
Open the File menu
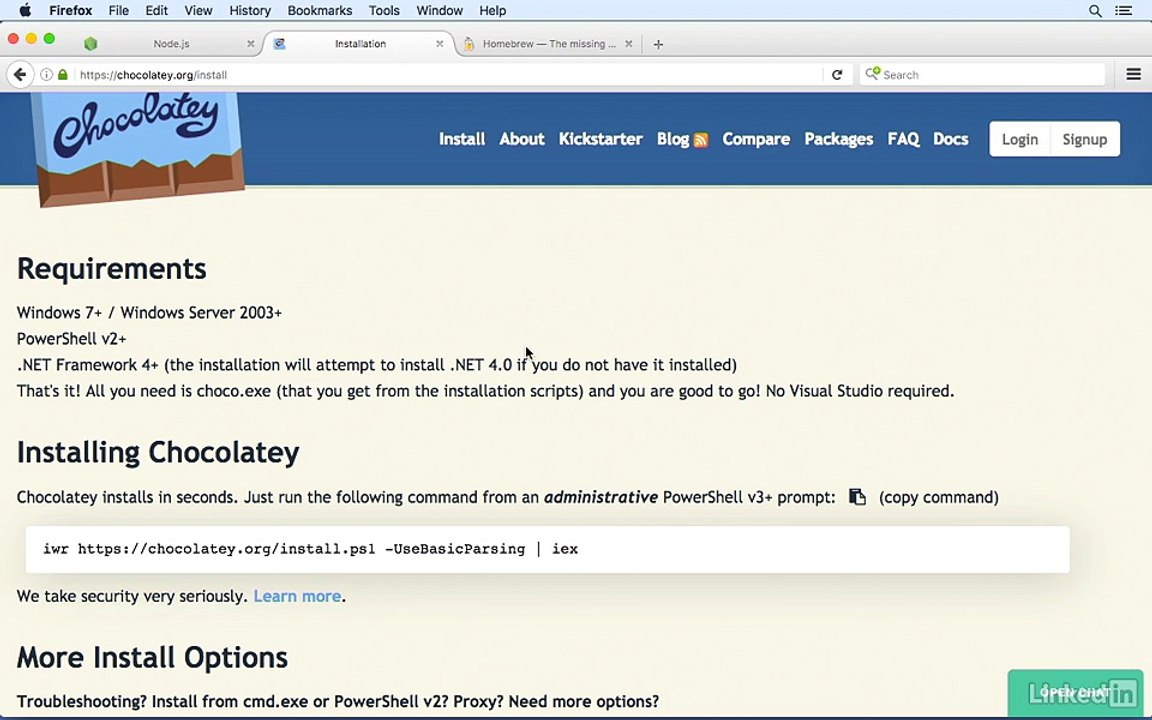tap(118, 10)
